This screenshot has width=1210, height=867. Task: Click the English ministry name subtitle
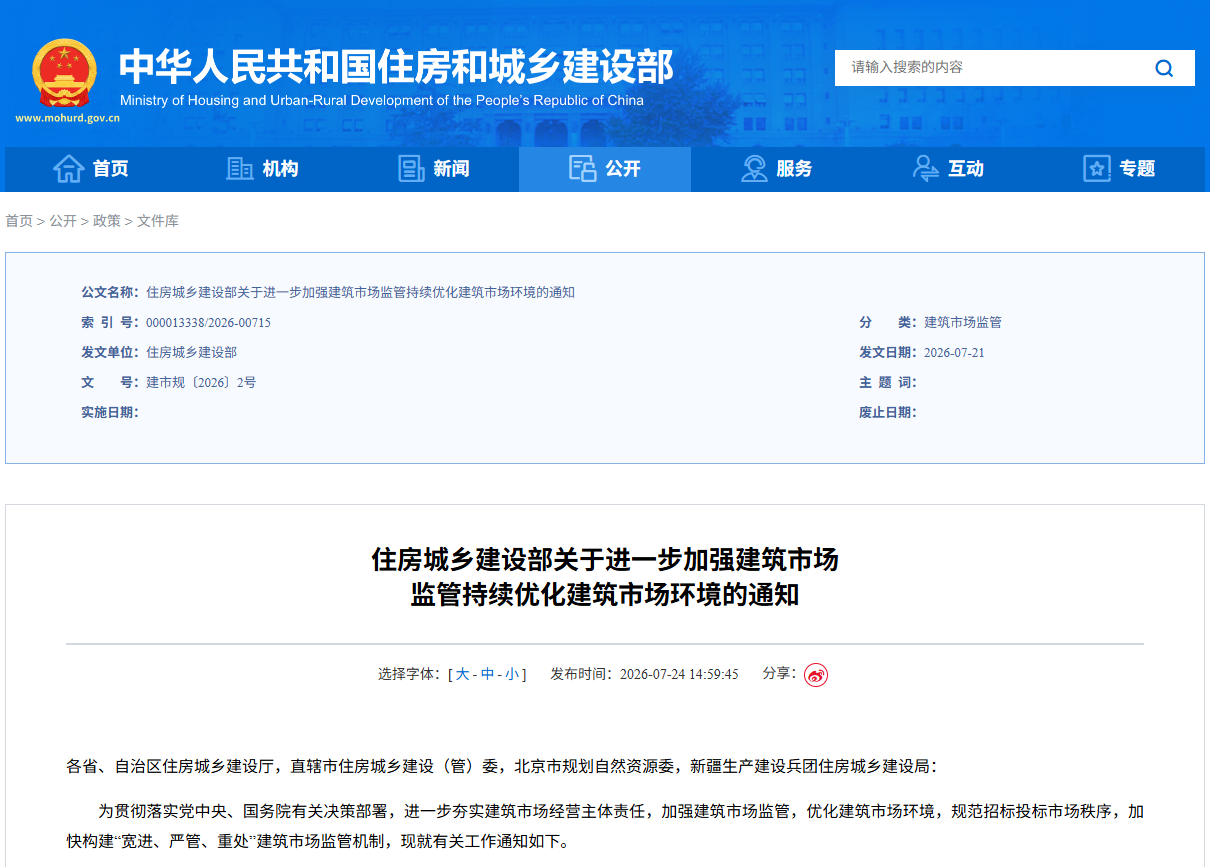pyautogui.click(x=382, y=101)
